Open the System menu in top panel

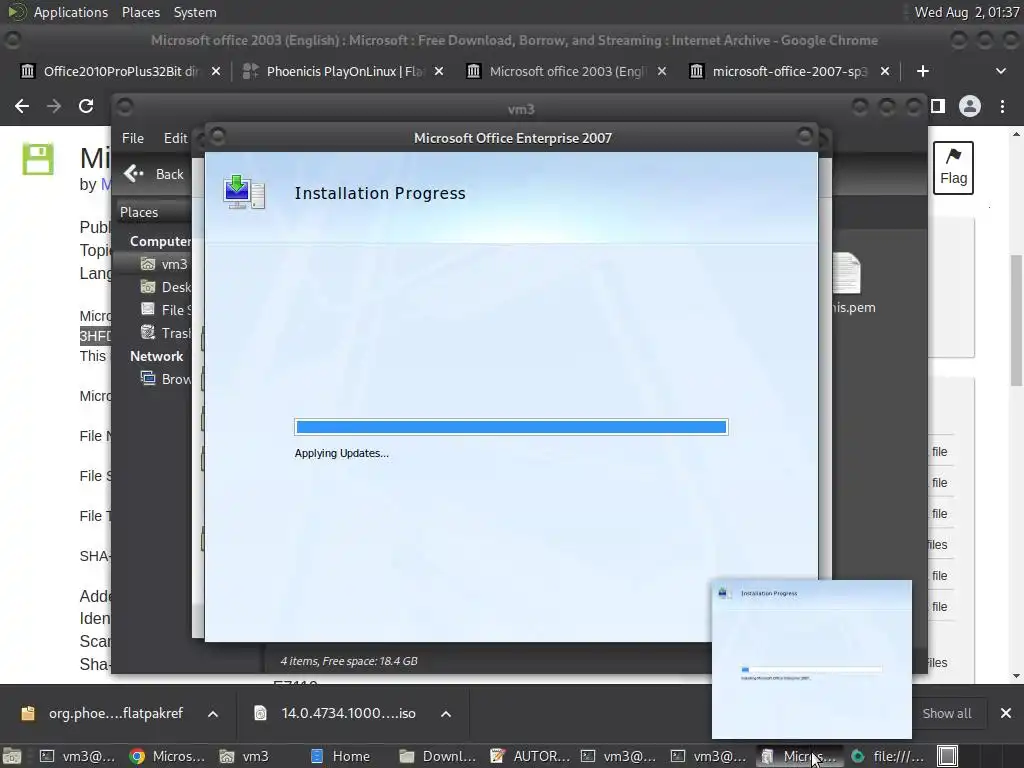[195, 12]
